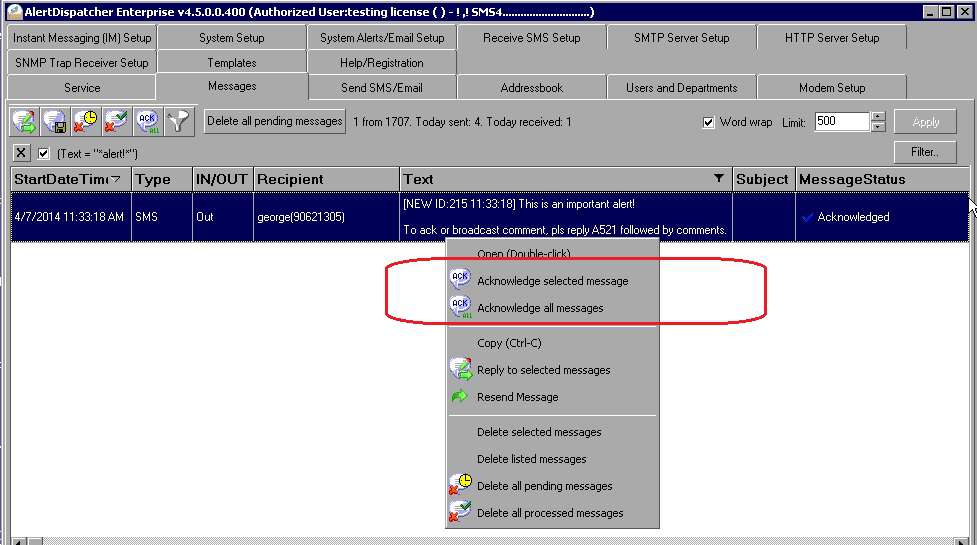The height and width of the screenshot is (545, 977).
Task: Open the Templates tab
Action: (x=232, y=62)
